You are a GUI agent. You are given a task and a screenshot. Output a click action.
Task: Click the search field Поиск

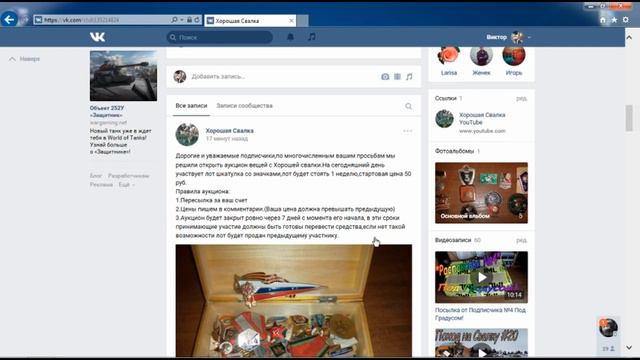[220, 37]
